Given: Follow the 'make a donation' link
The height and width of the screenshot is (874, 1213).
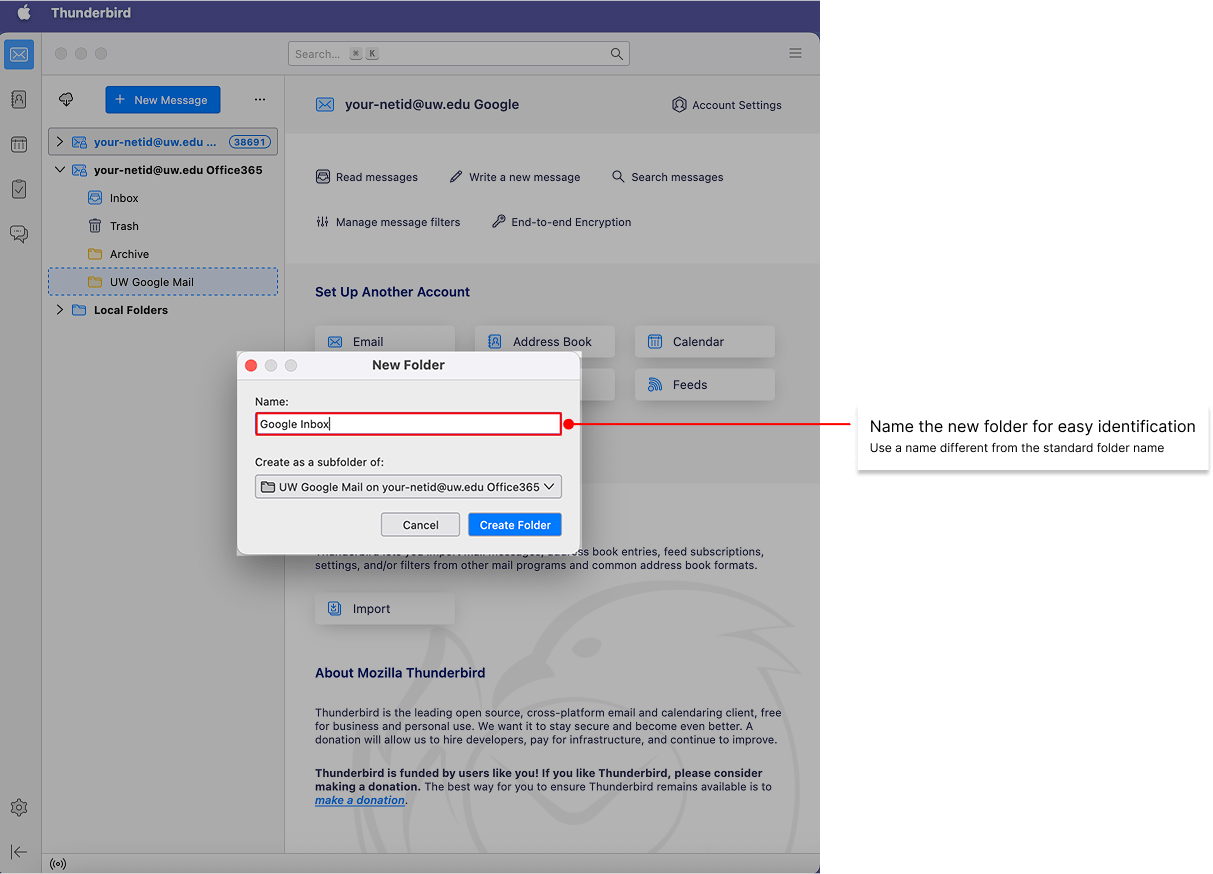Looking at the screenshot, I should (359, 800).
